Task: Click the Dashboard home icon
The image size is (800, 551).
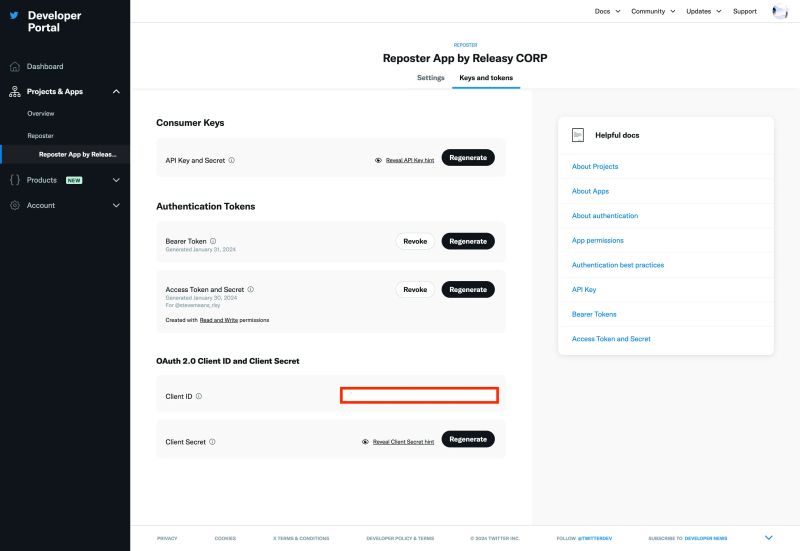Action: tap(15, 66)
